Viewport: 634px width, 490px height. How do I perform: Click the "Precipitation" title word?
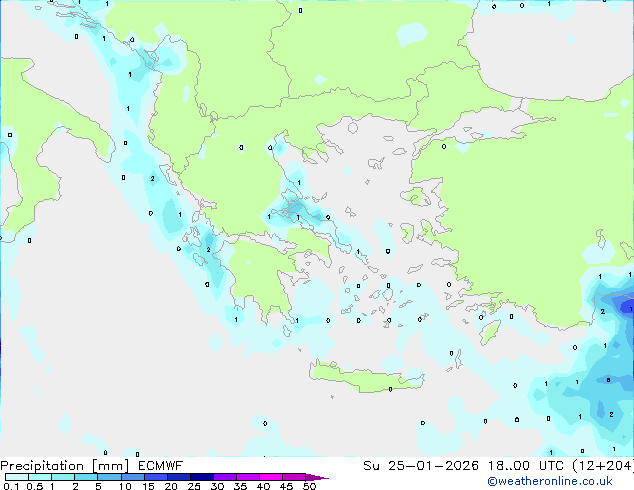coord(42,466)
